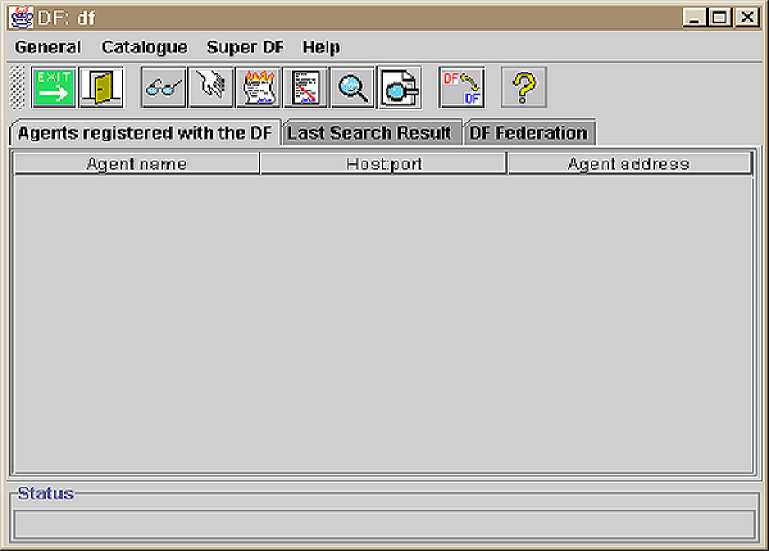The width and height of the screenshot is (769, 551).
Task: Click the yellow question mark icon
Action: click(x=524, y=88)
